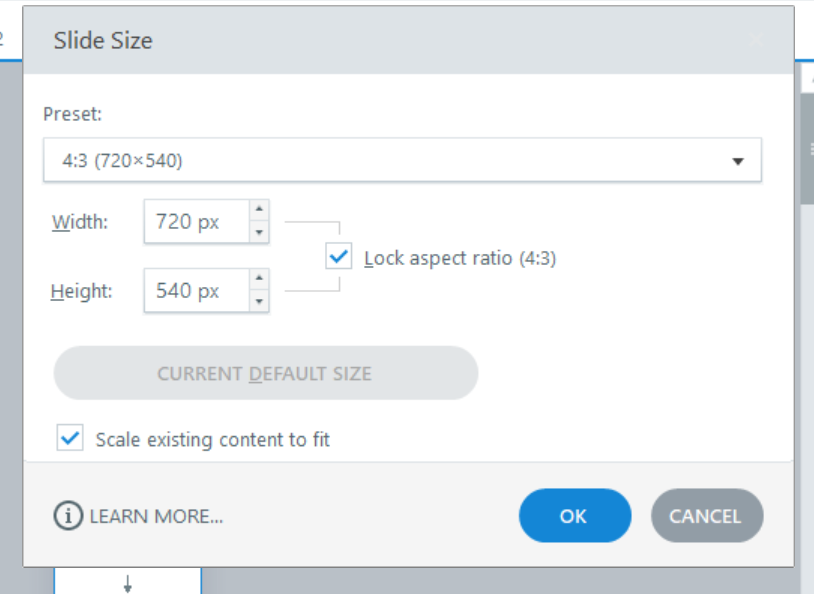Click the Width input field
This screenshot has height=594, width=814.
click(x=195, y=221)
